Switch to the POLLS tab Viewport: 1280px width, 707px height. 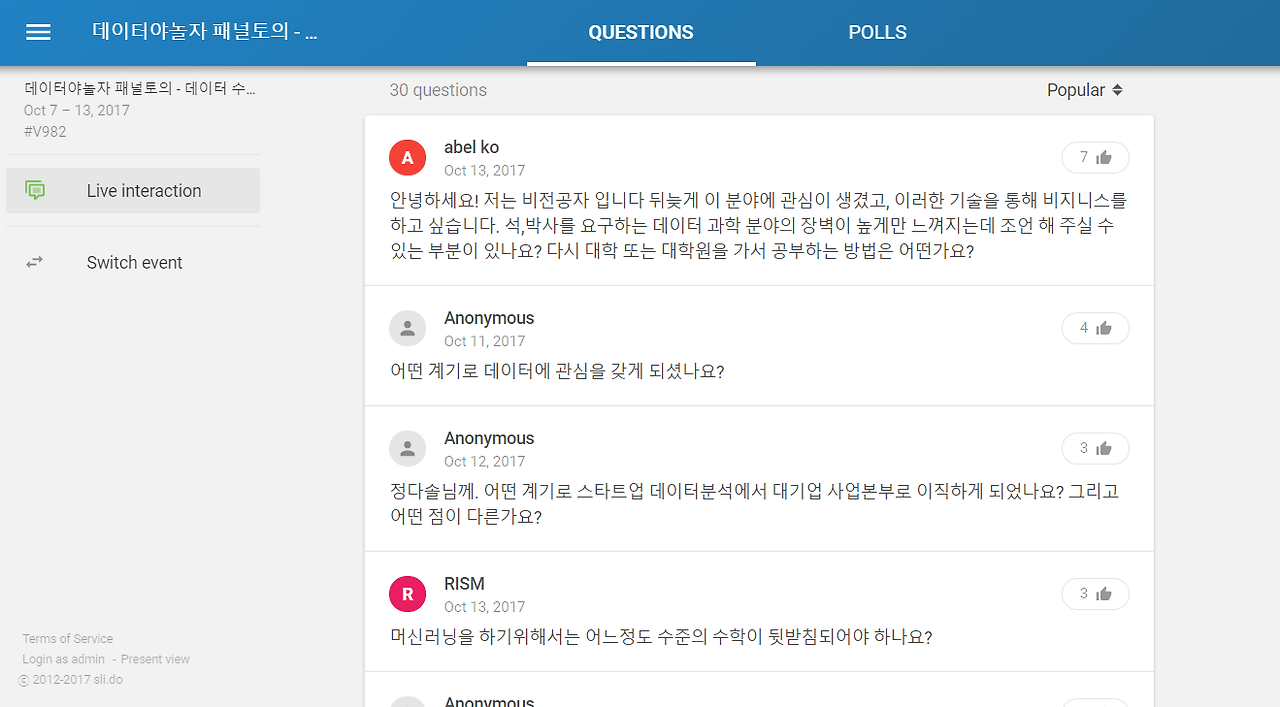point(877,32)
